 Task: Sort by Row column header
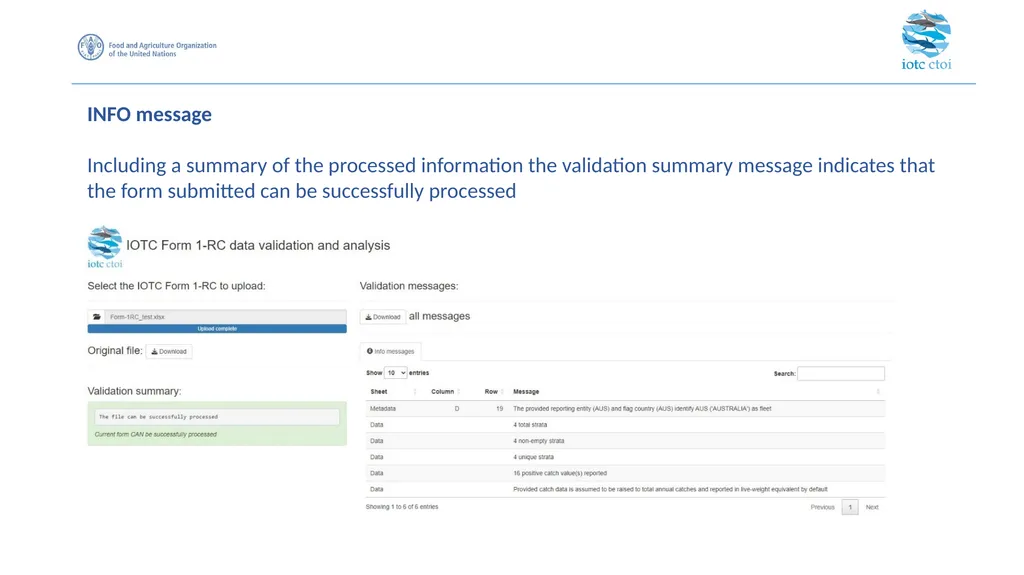(x=491, y=392)
